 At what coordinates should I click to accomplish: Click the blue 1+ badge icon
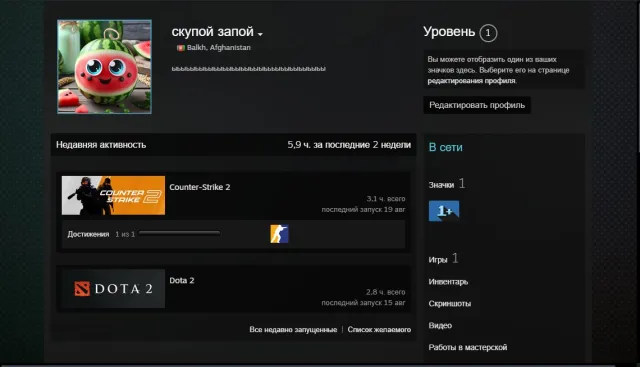pyautogui.click(x=444, y=211)
